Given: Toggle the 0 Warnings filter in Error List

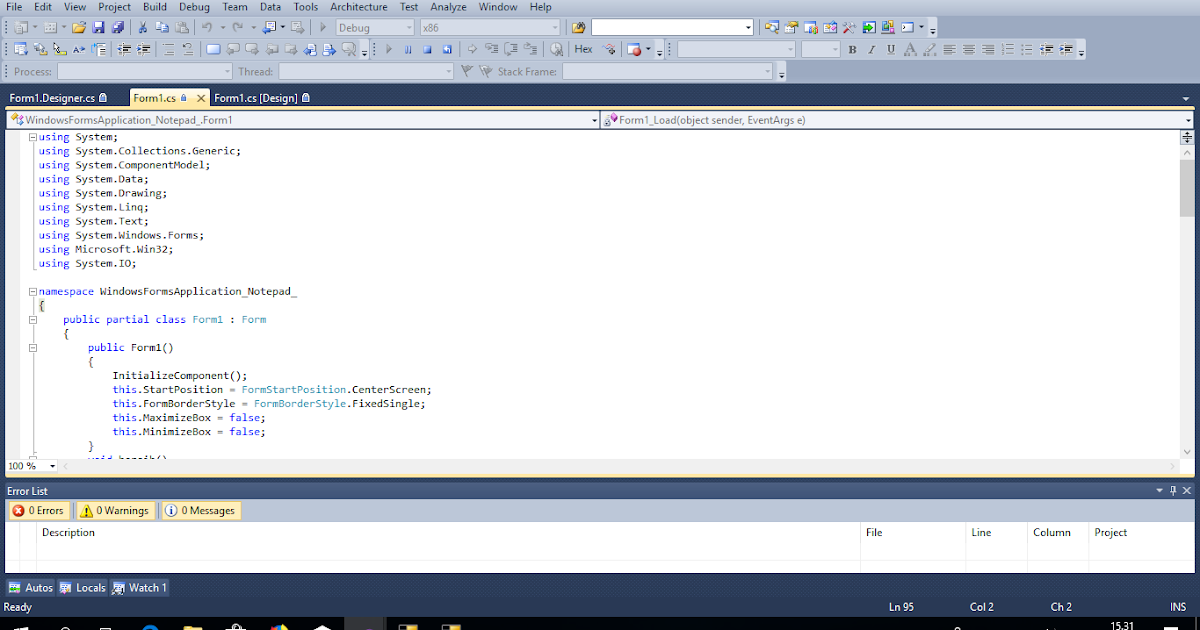Looking at the screenshot, I should (x=114, y=510).
